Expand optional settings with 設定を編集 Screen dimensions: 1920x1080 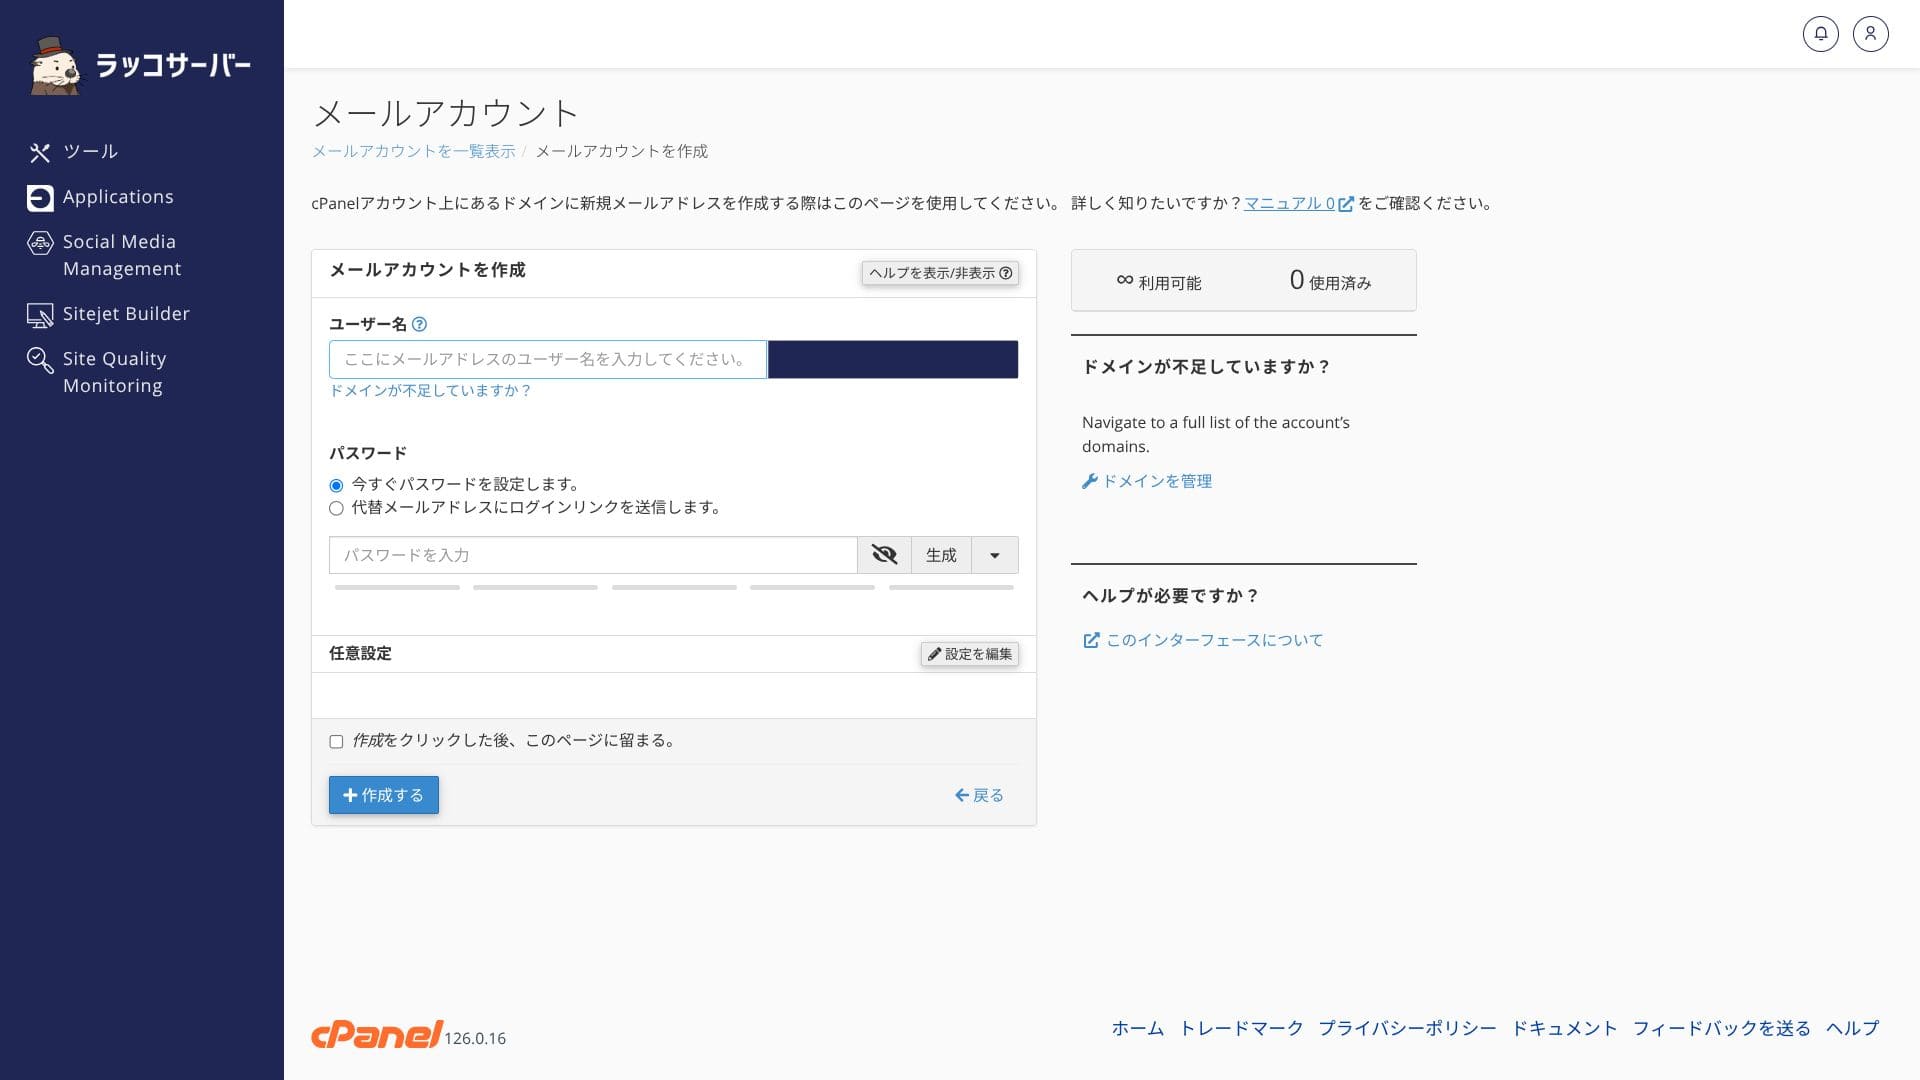click(969, 654)
